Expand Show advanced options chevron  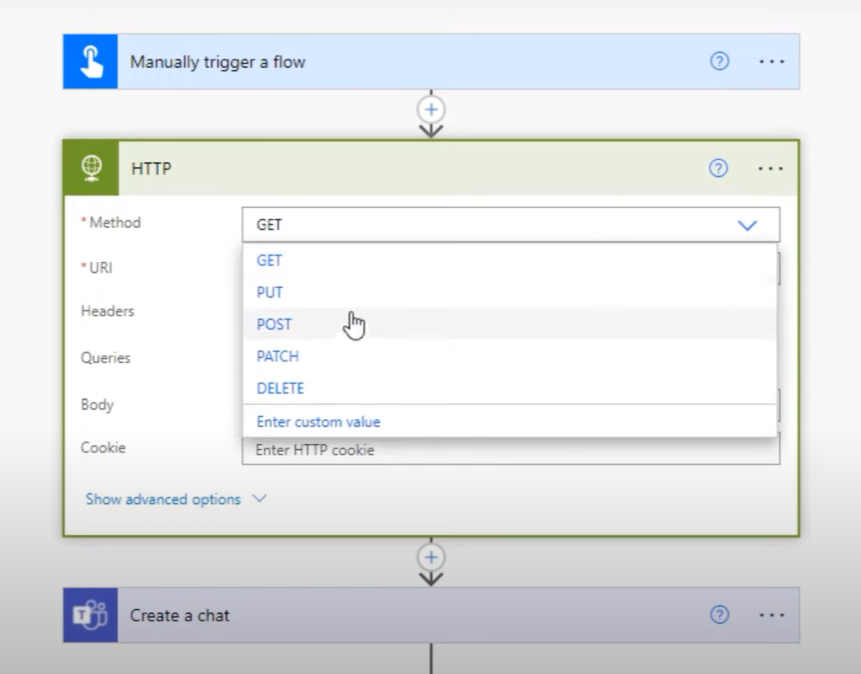click(259, 499)
